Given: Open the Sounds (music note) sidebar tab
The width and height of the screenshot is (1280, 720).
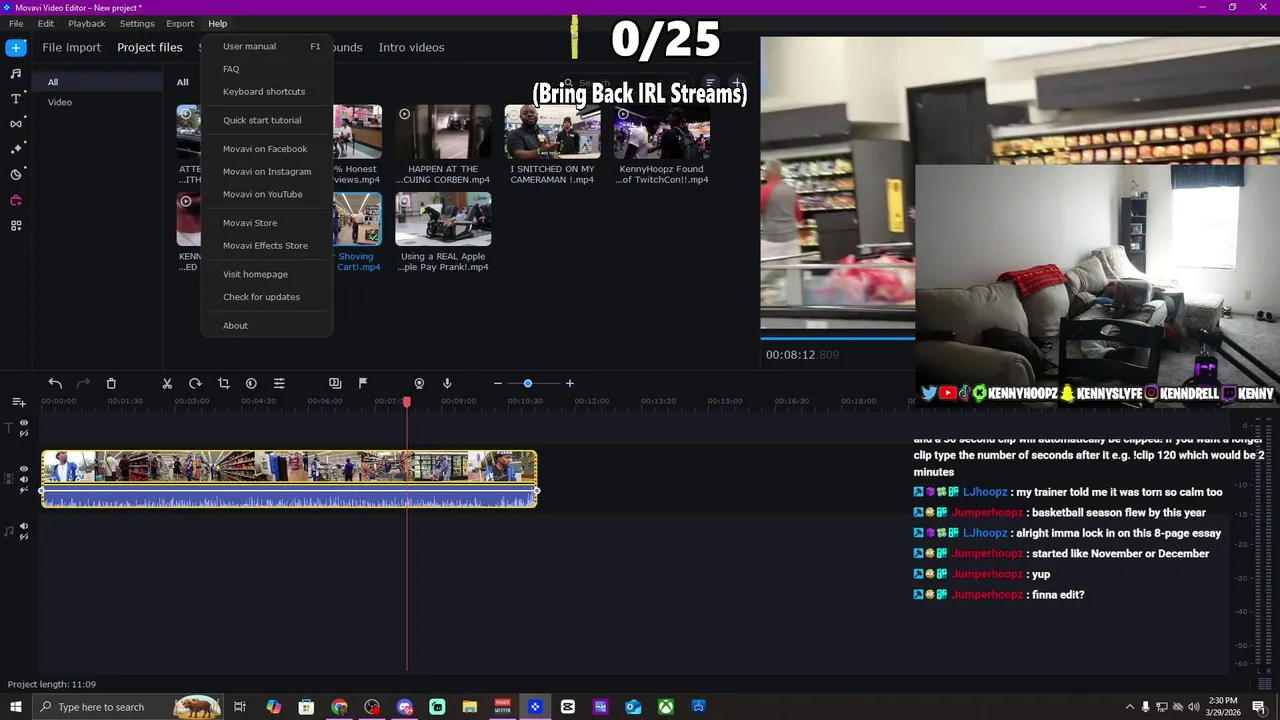Looking at the screenshot, I should pos(16,74).
